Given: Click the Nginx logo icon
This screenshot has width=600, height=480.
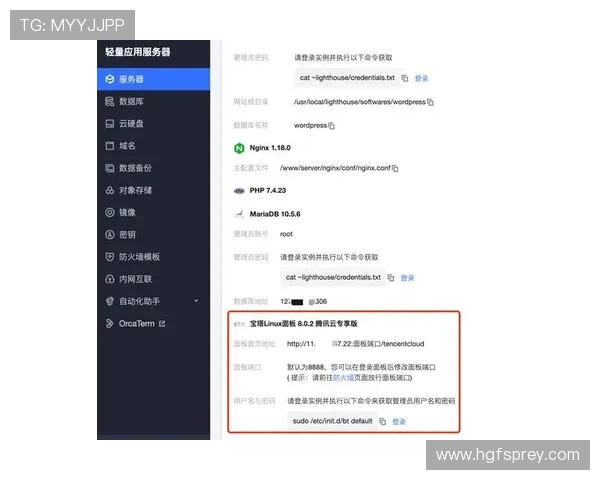Looking at the screenshot, I should (x=239, y=148).
